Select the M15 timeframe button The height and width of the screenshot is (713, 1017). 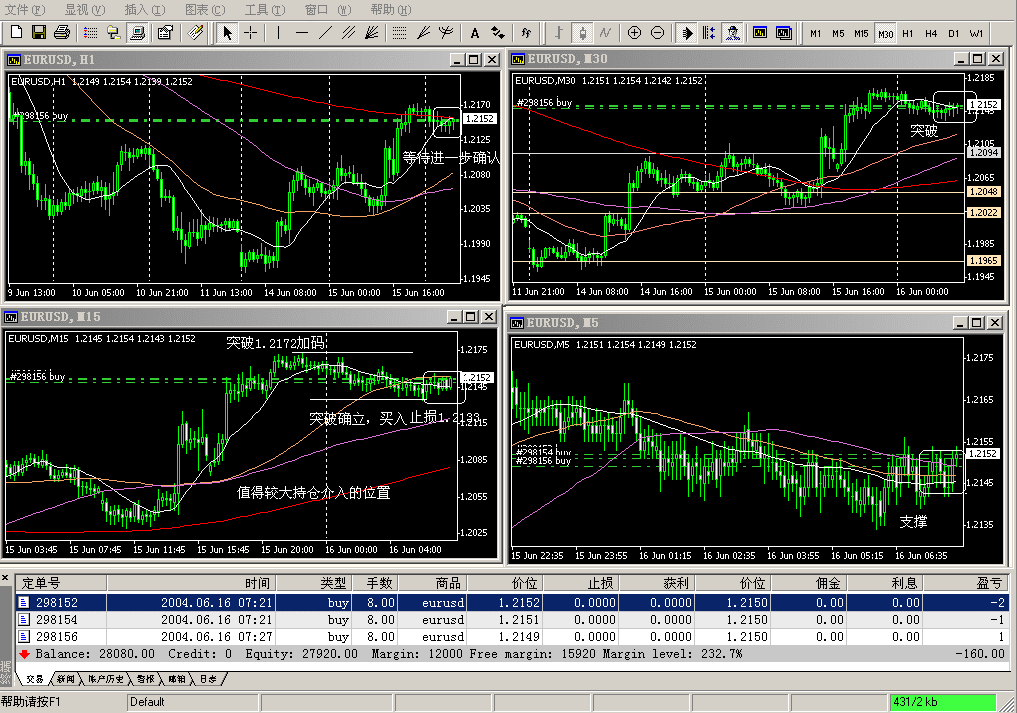point(861,33)
